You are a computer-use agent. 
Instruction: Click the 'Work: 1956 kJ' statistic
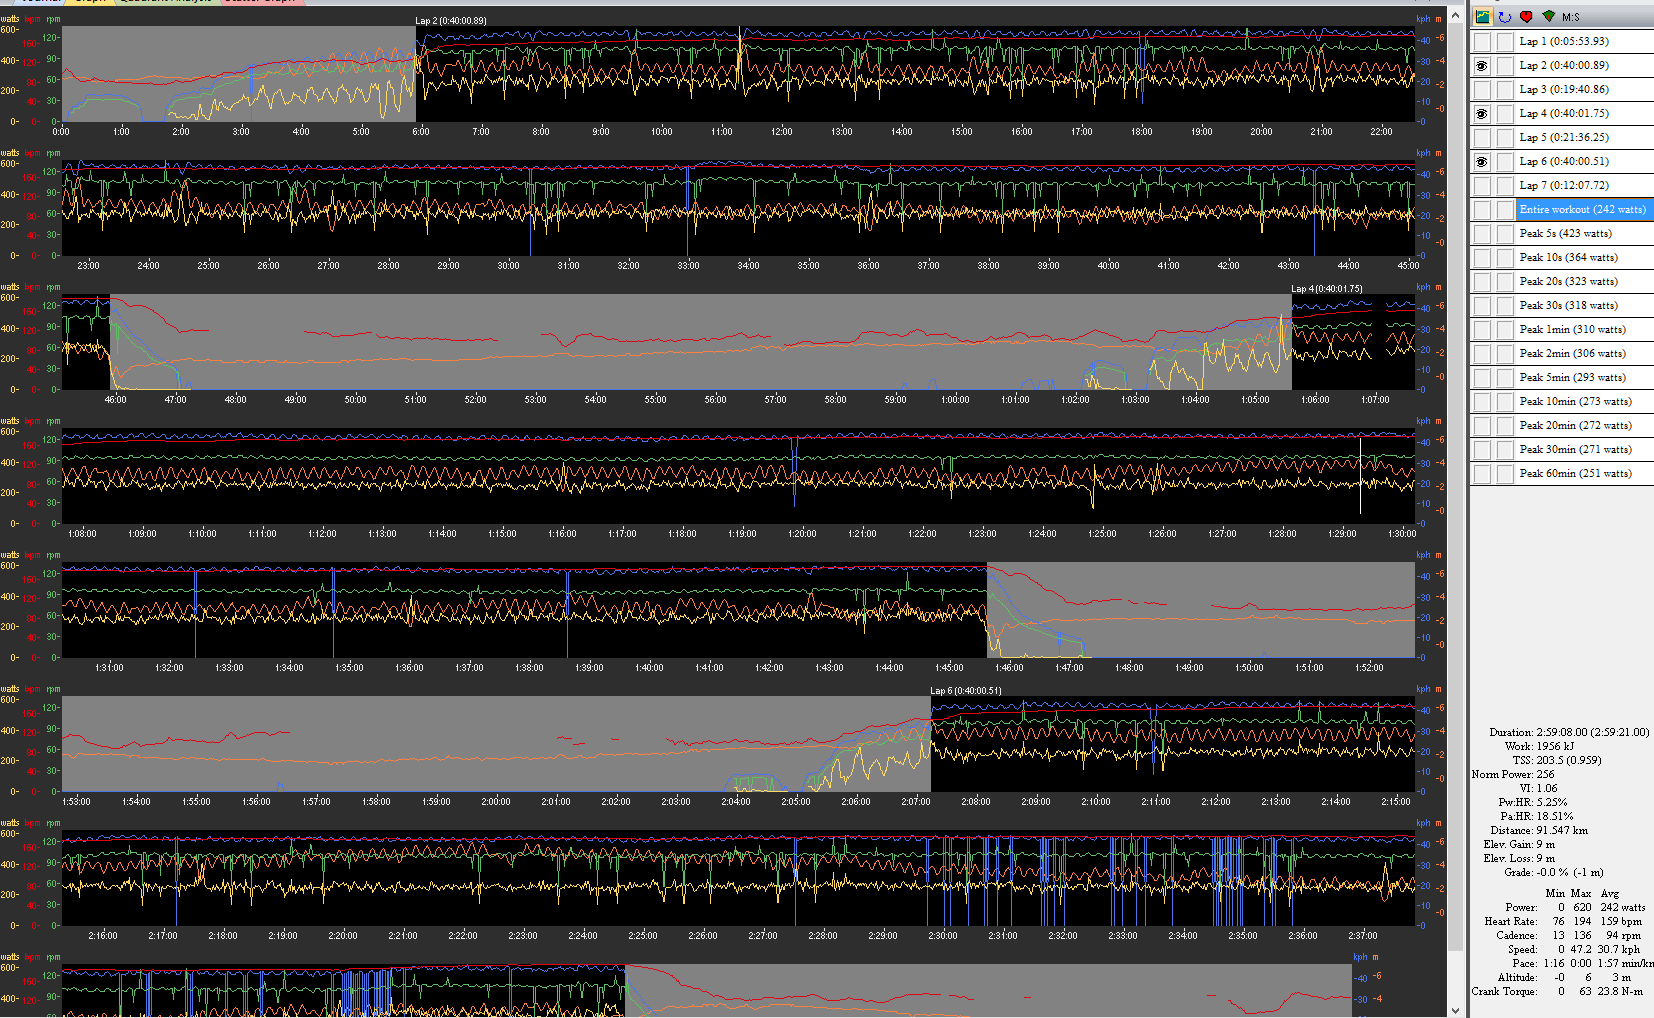(1539, 746)
